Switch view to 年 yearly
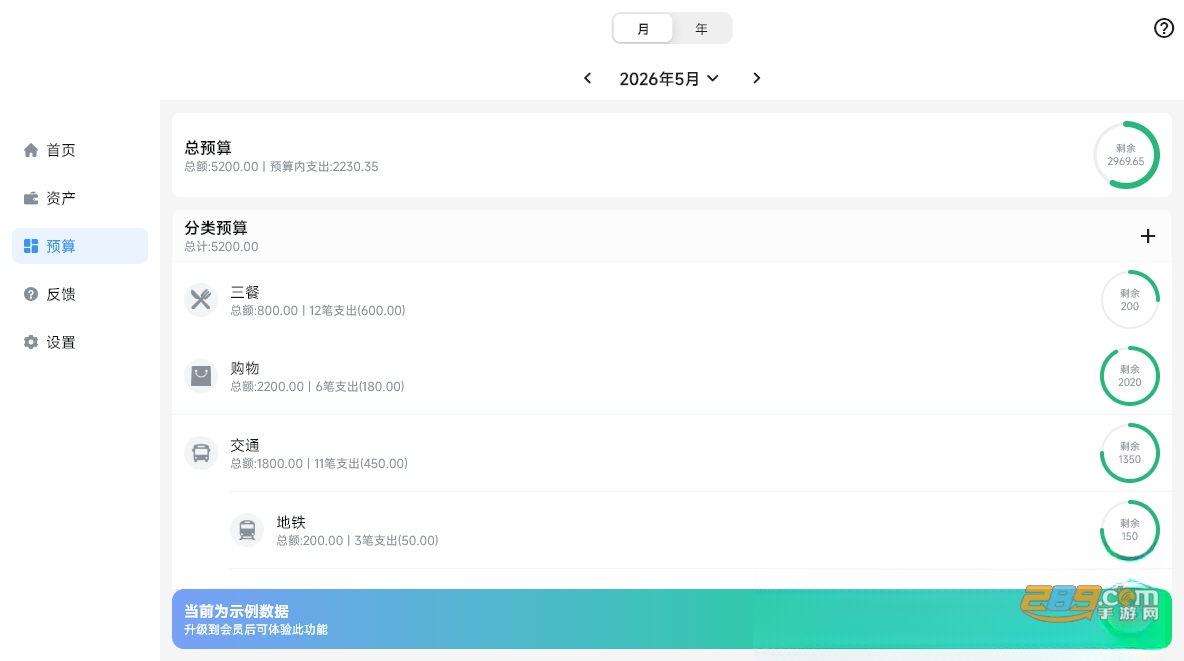Image resolution: width=1184 pixels, height=661 pixels. [701, 29]
